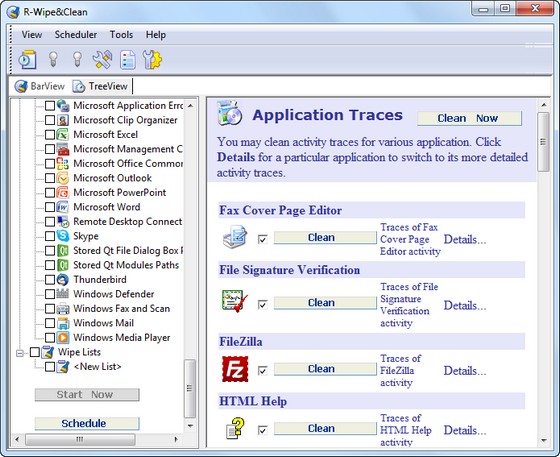The image size is (560, 457).
Task: Uncheck the Fax Cover Page Editor checkbox
Action: click(x=262, y=239)
